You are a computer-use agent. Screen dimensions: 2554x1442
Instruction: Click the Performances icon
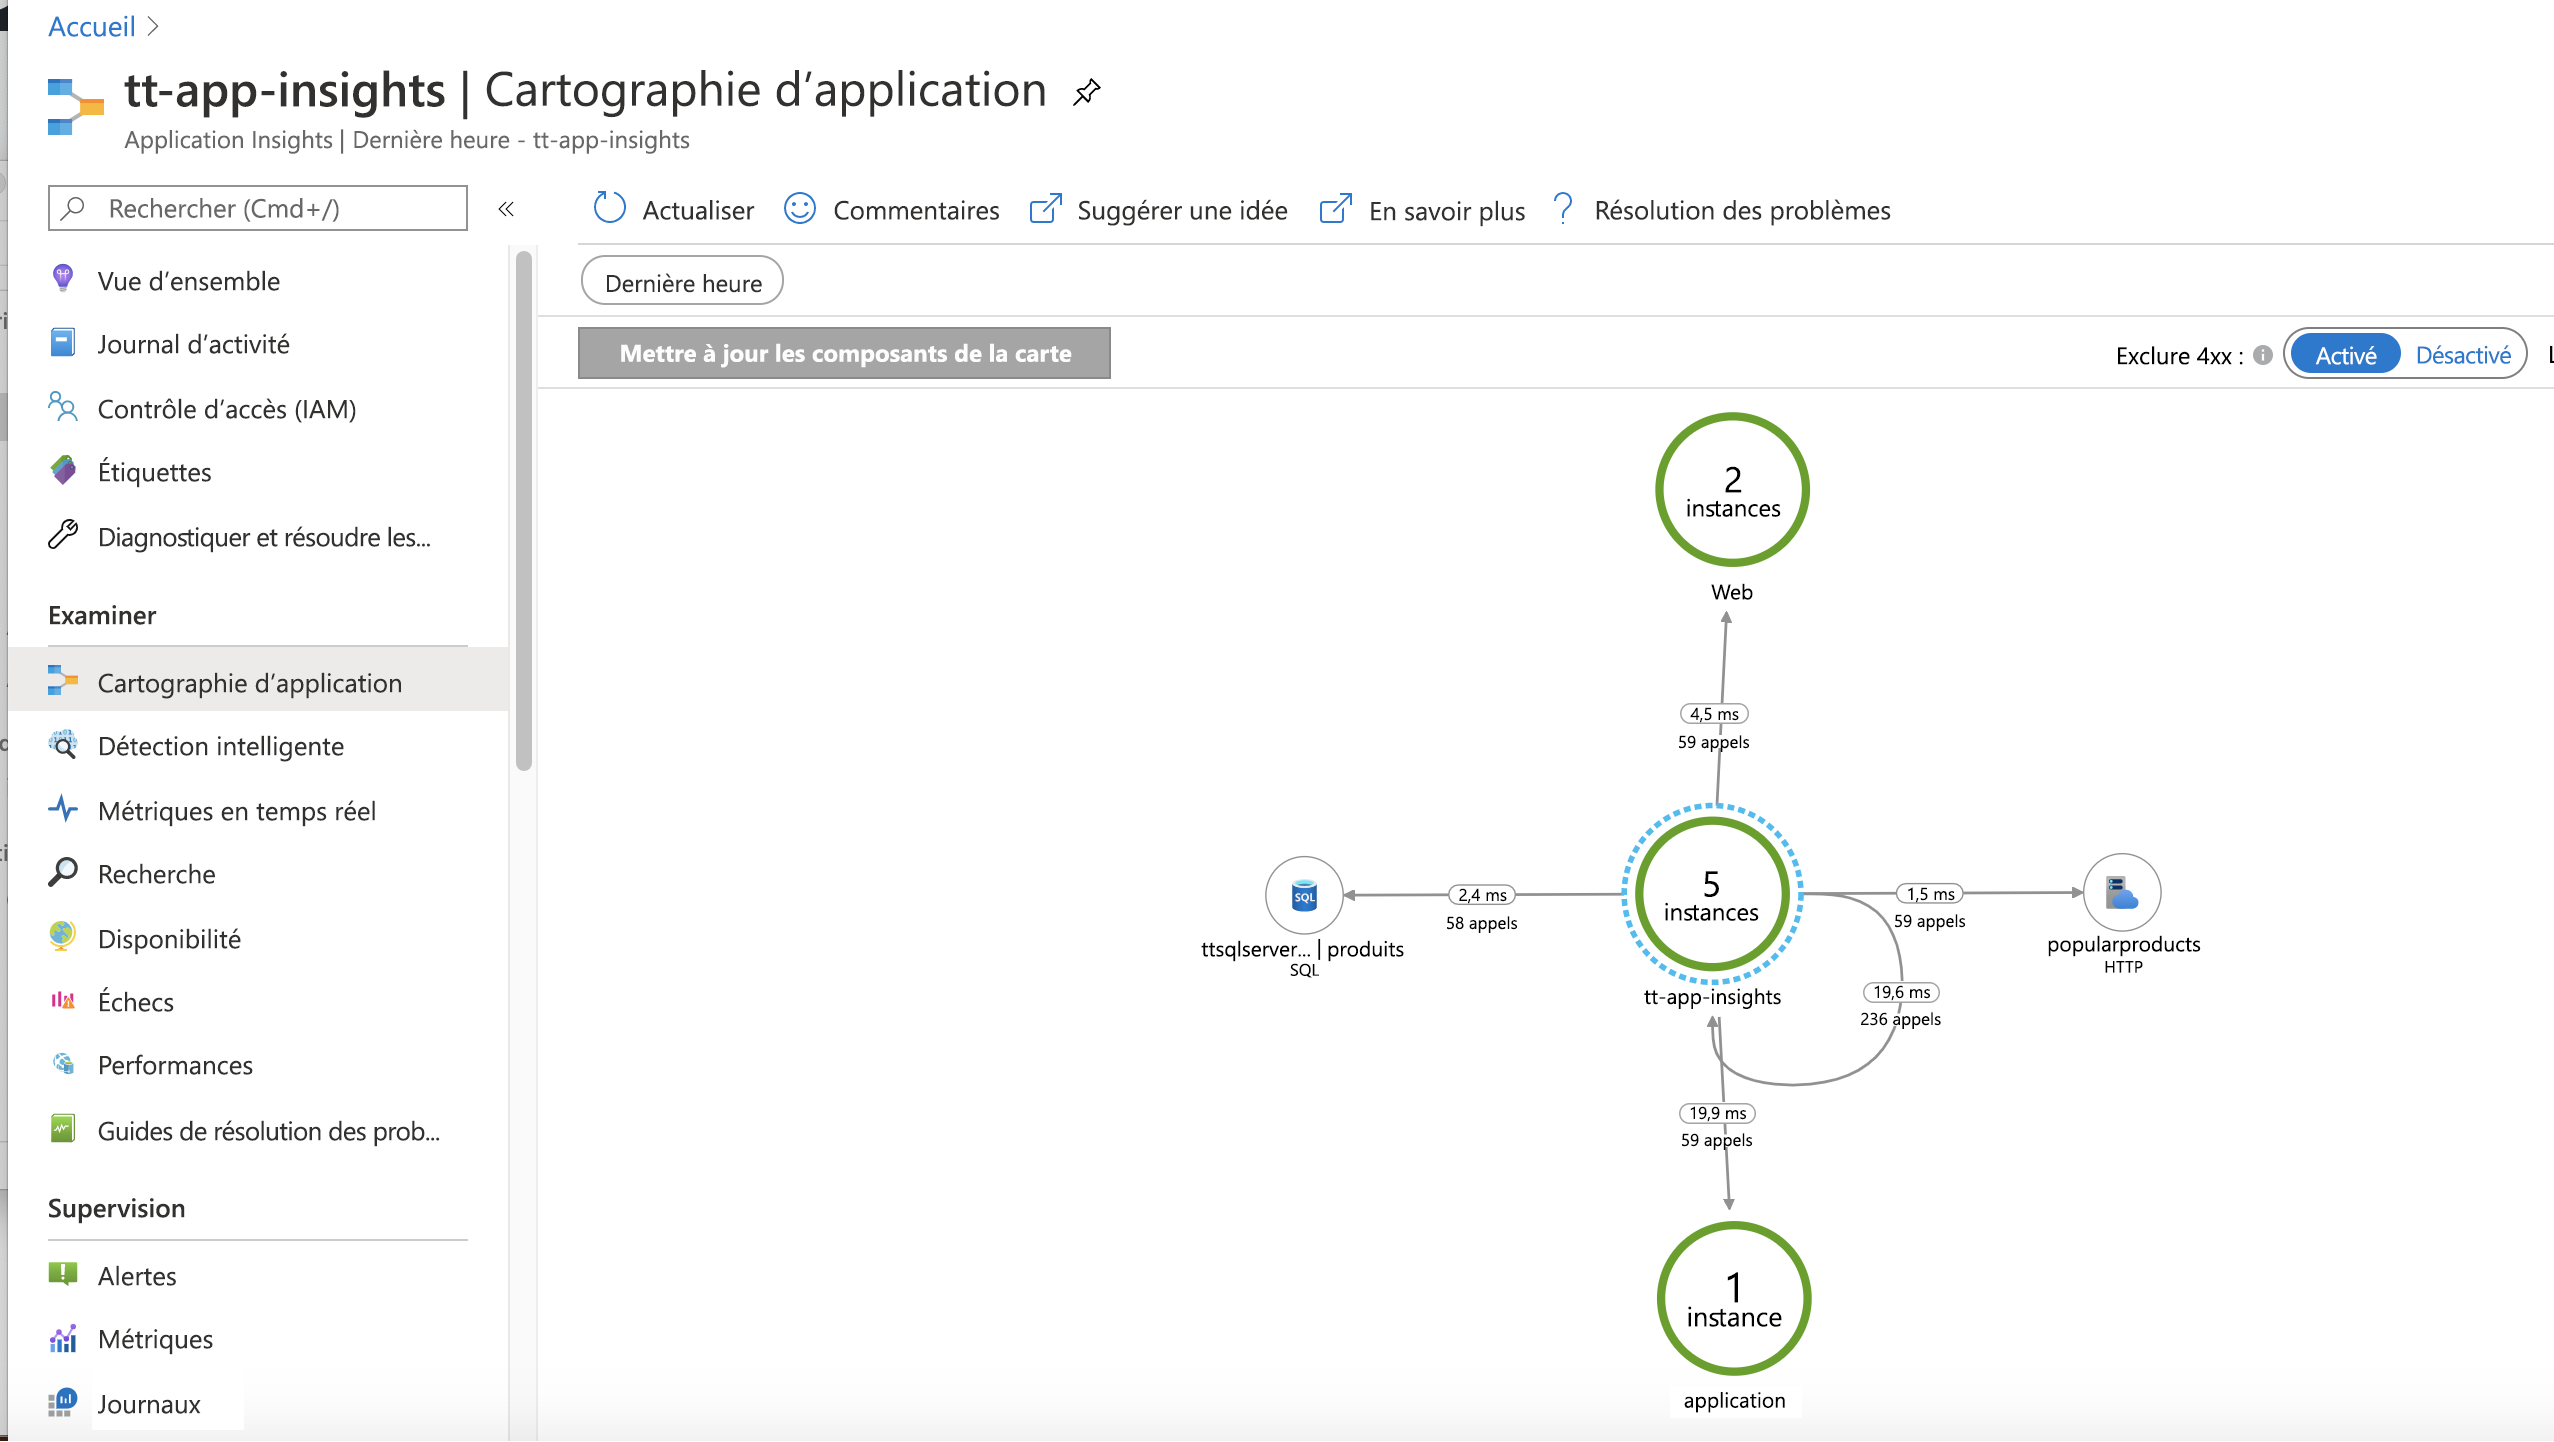click(x=63, y=1063)
